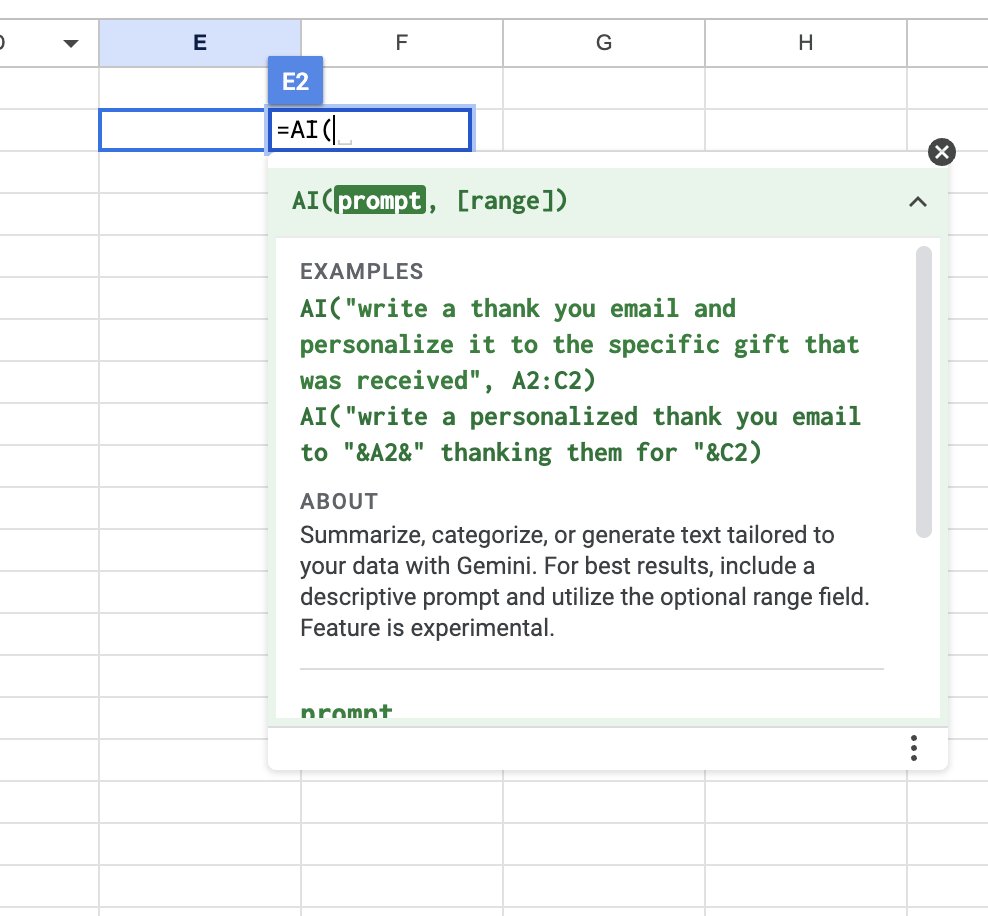Open the overflow options below the help panel
The width and height of the screenshot is (988, 916).
click(913, 747)
